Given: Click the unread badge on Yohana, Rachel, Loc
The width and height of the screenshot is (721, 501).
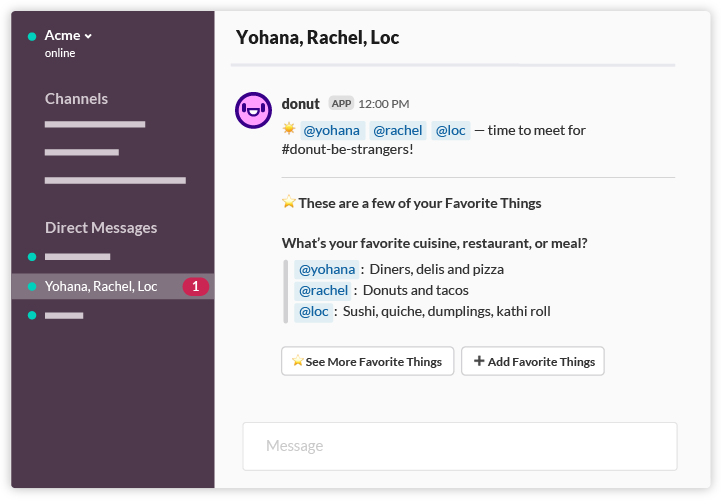Looking at the screenshot, I should pos(196,287).
